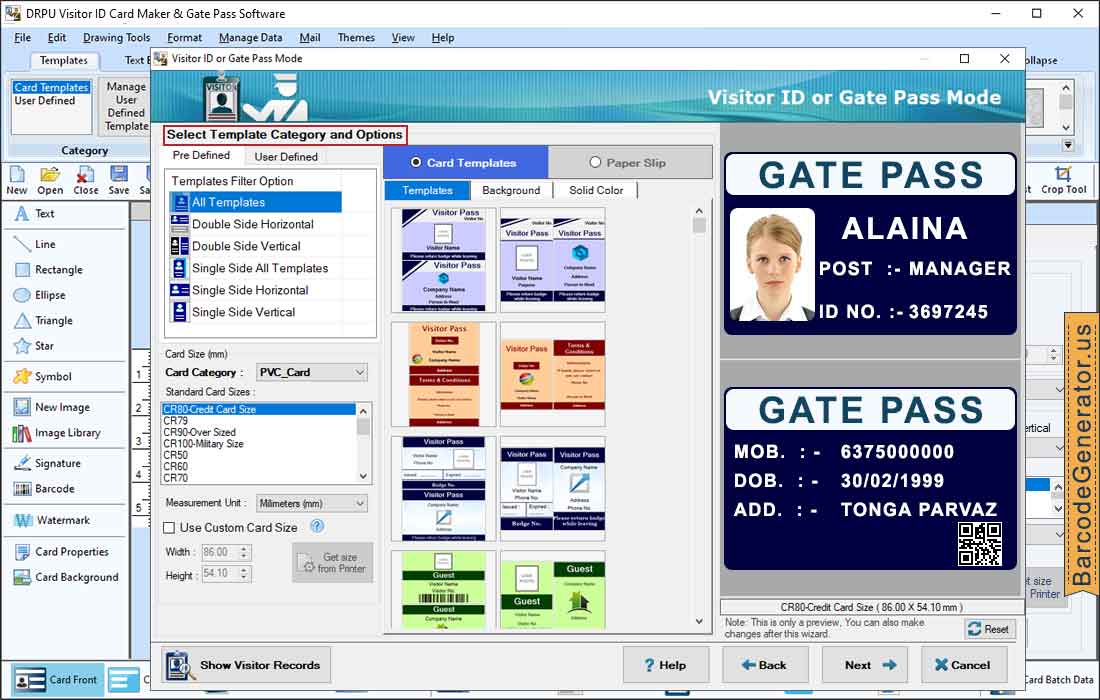Viewport: 1100px width, 700px height.
Task: Click the Save toolbar icon
Action: pos(119,180)
